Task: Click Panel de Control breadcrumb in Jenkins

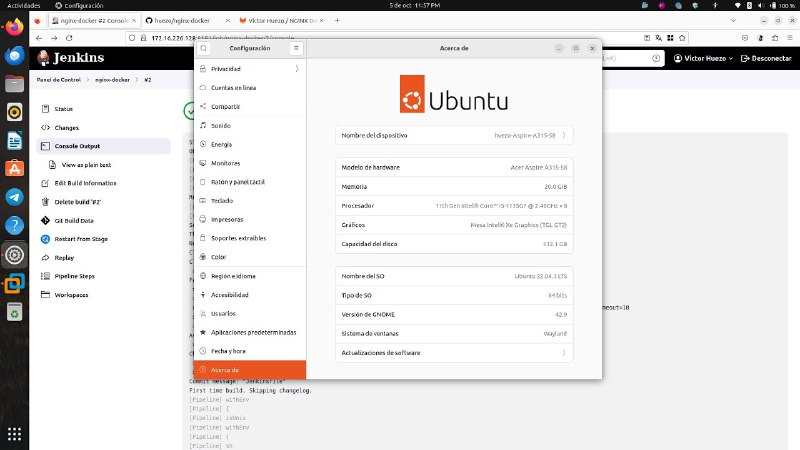Action: 58,80
